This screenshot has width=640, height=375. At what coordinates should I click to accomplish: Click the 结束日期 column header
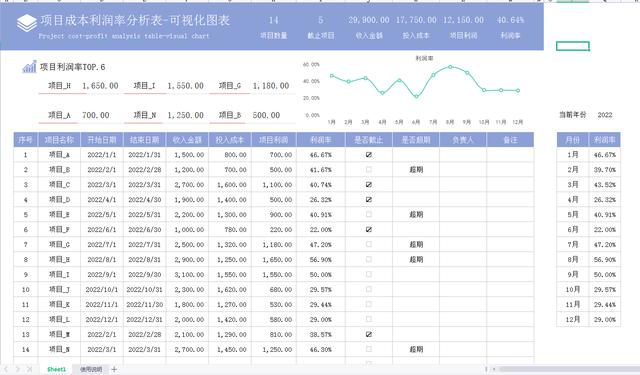144,140
